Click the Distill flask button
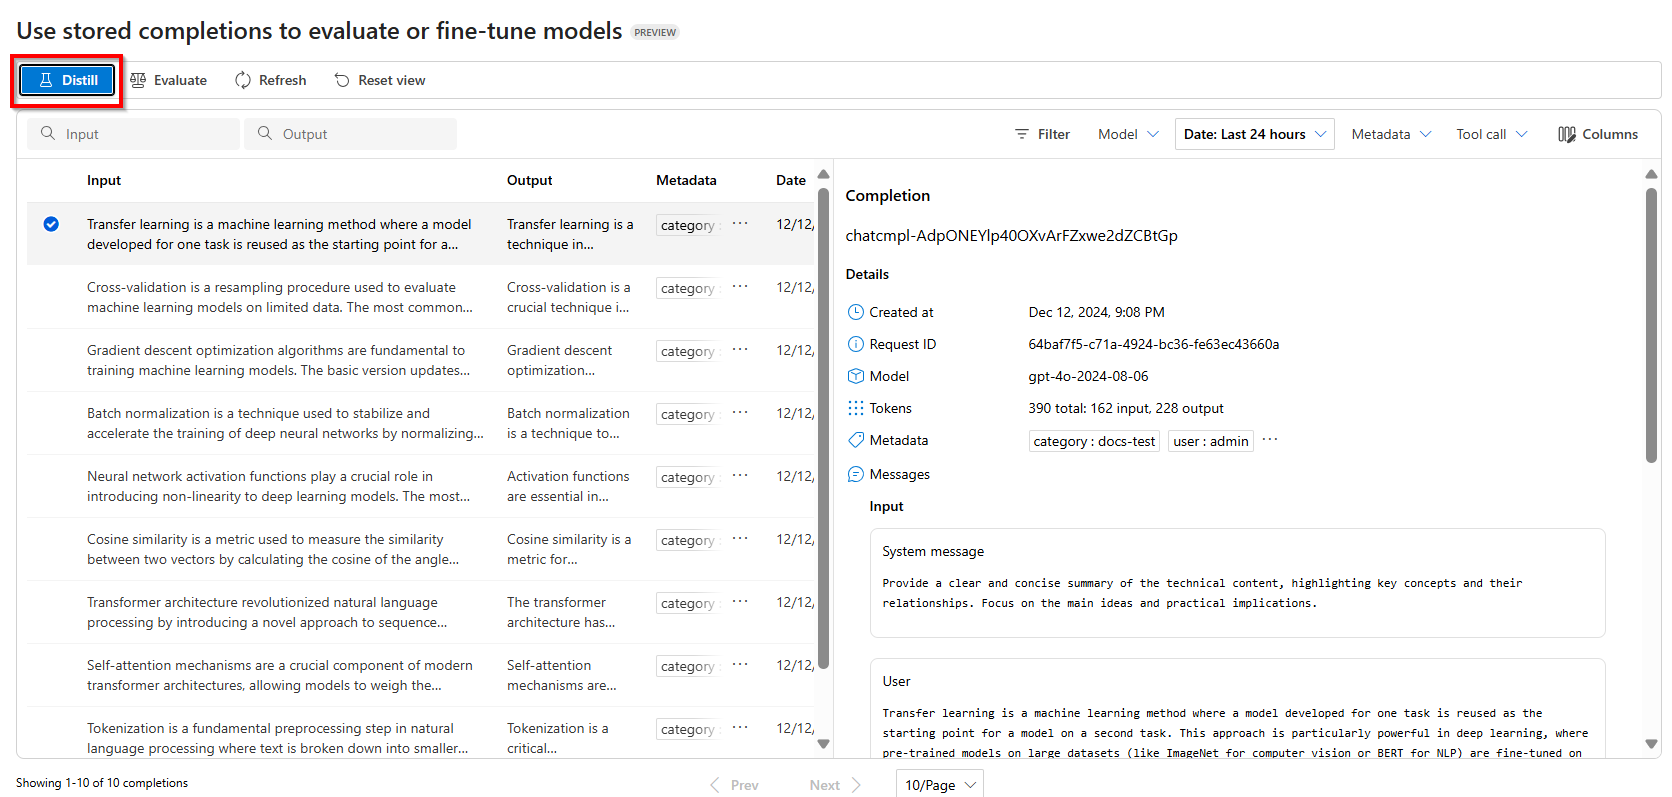The height and width of the screenshot is (797, 1672). click(68, 81)
